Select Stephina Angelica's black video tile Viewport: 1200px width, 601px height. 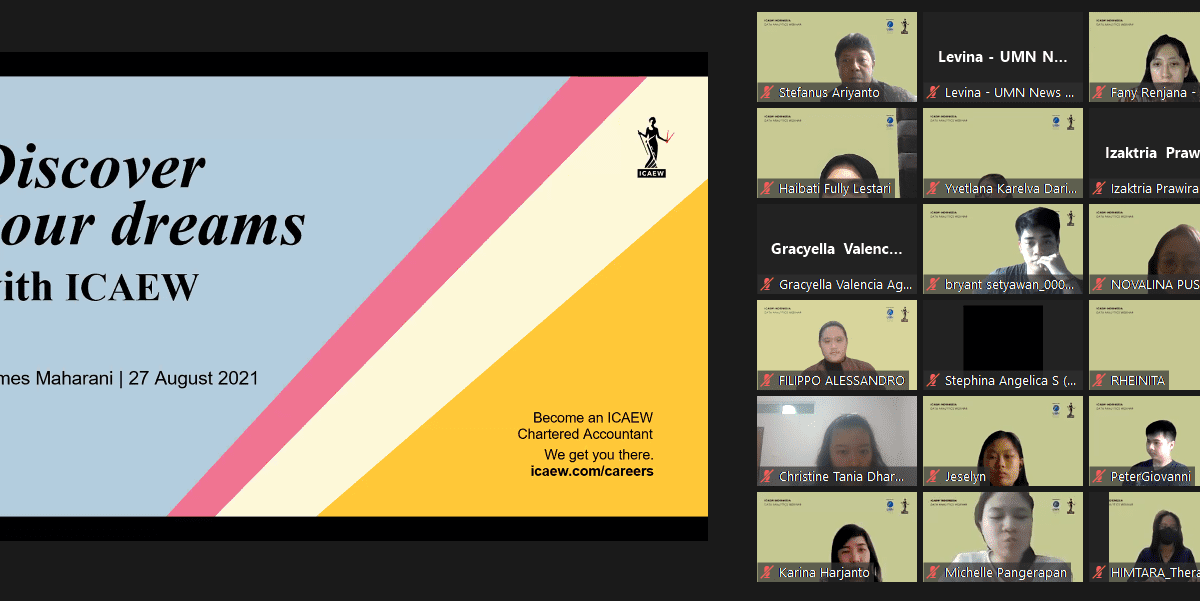coord(1002,338)
